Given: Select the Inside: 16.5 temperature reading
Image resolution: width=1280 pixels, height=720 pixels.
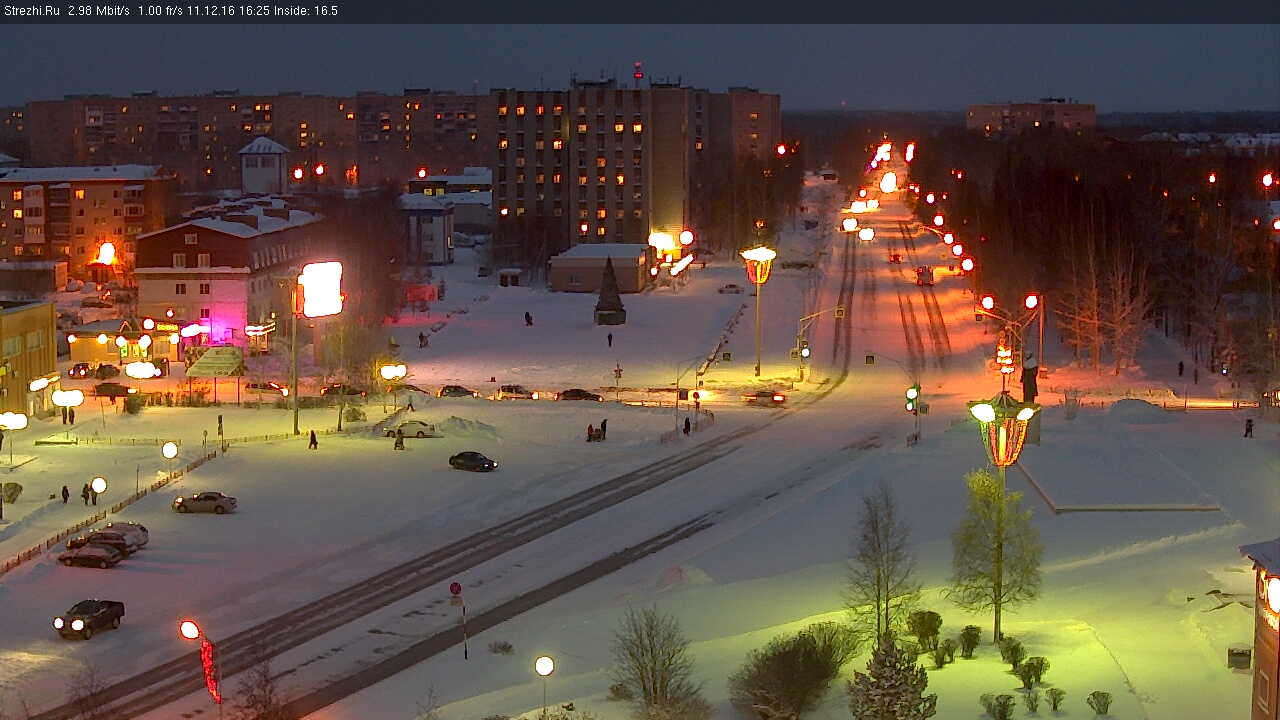Looking at the screenshot, I should 305,11.
